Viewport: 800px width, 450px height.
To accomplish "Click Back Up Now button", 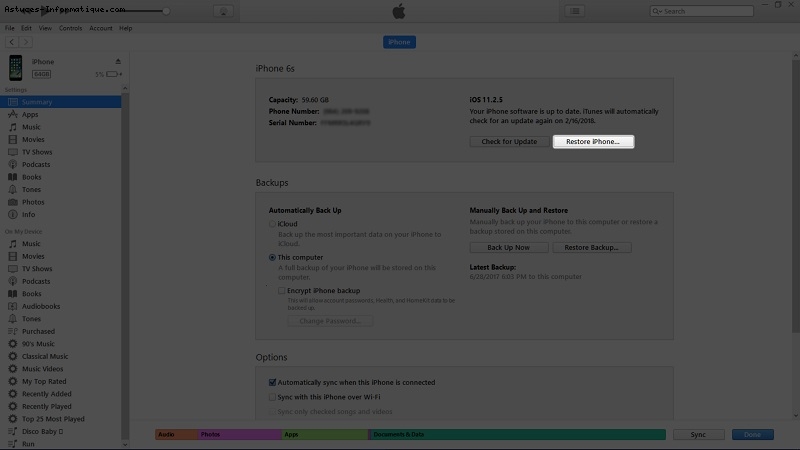I will [509, 247].
